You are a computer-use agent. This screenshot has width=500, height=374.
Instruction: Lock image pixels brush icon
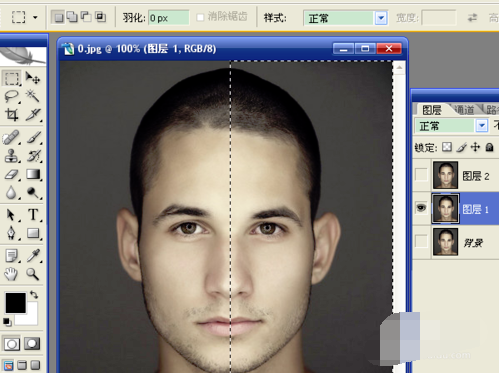coord(461,147)
